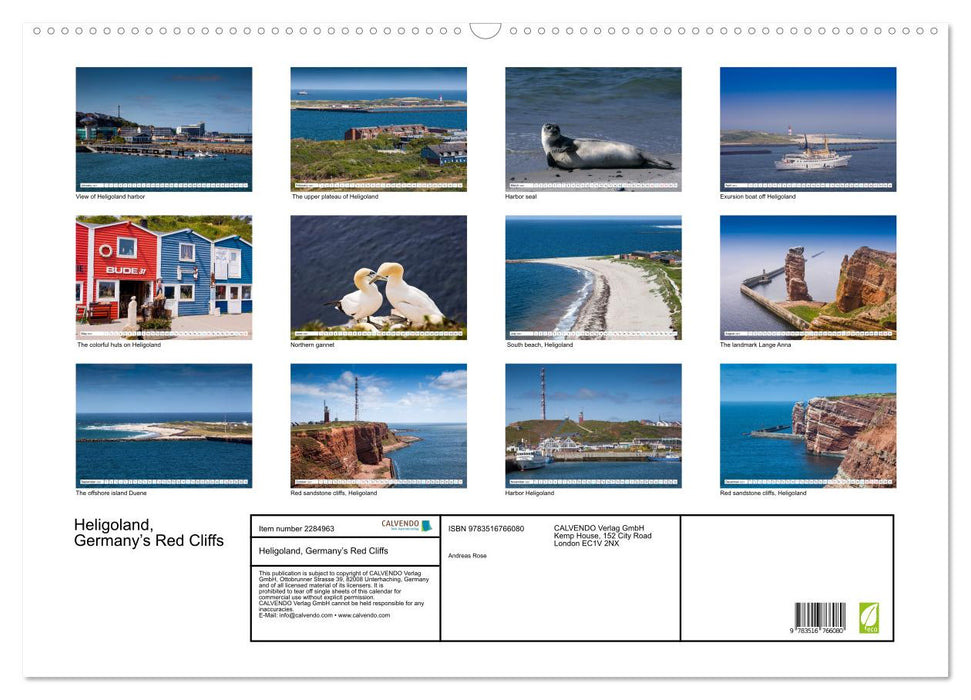Click the boxed 'Heligoland, Germany's Red Cliffs' title

pos(323,551)
